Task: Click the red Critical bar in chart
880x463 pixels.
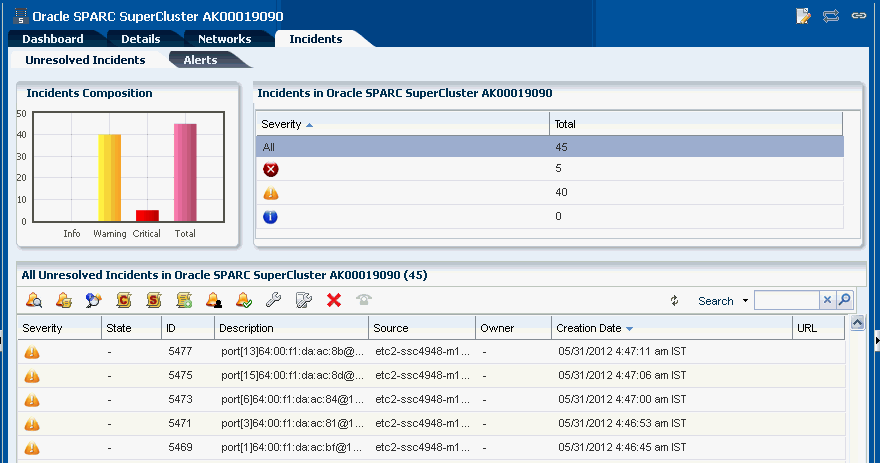Action: (147, 216)
